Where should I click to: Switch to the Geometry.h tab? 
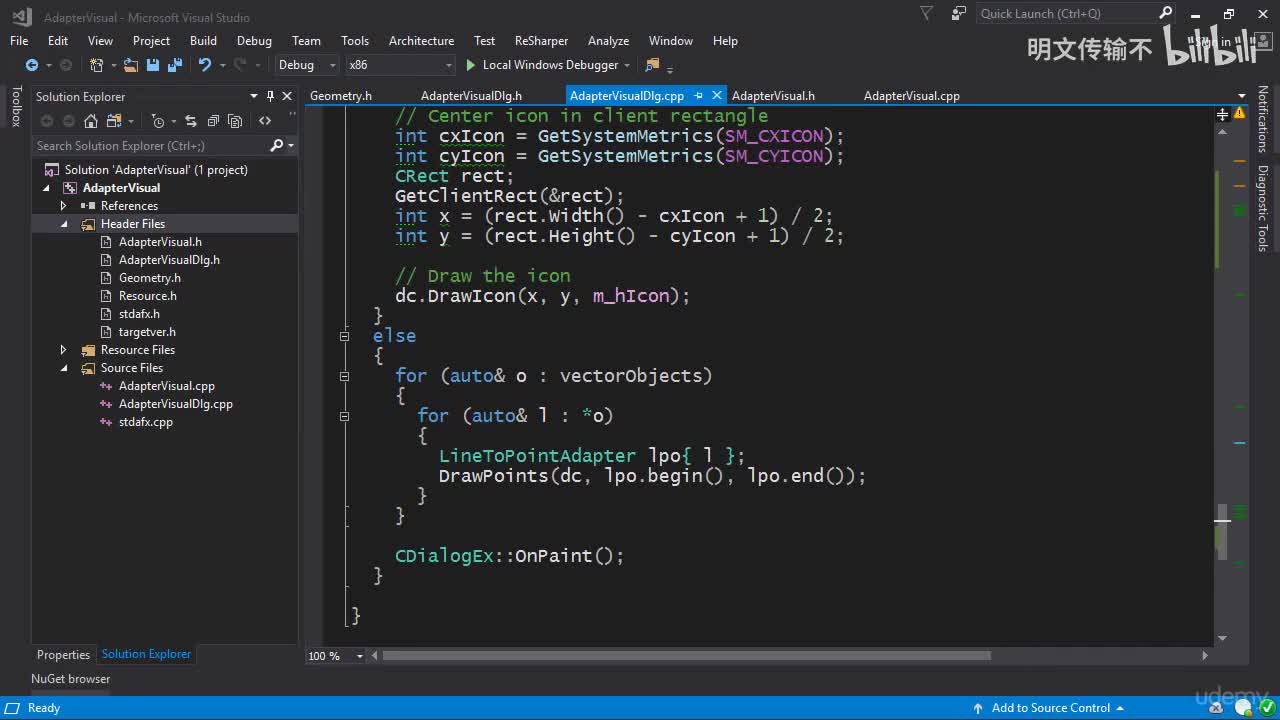click(341, 96)
